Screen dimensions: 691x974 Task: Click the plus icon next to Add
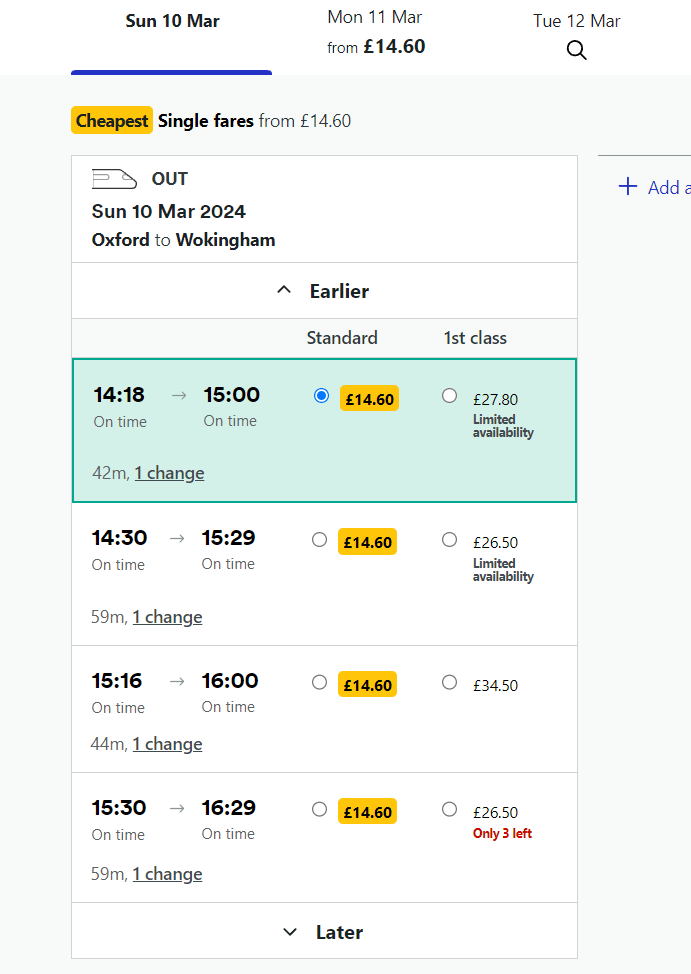[x=628, y=186]
